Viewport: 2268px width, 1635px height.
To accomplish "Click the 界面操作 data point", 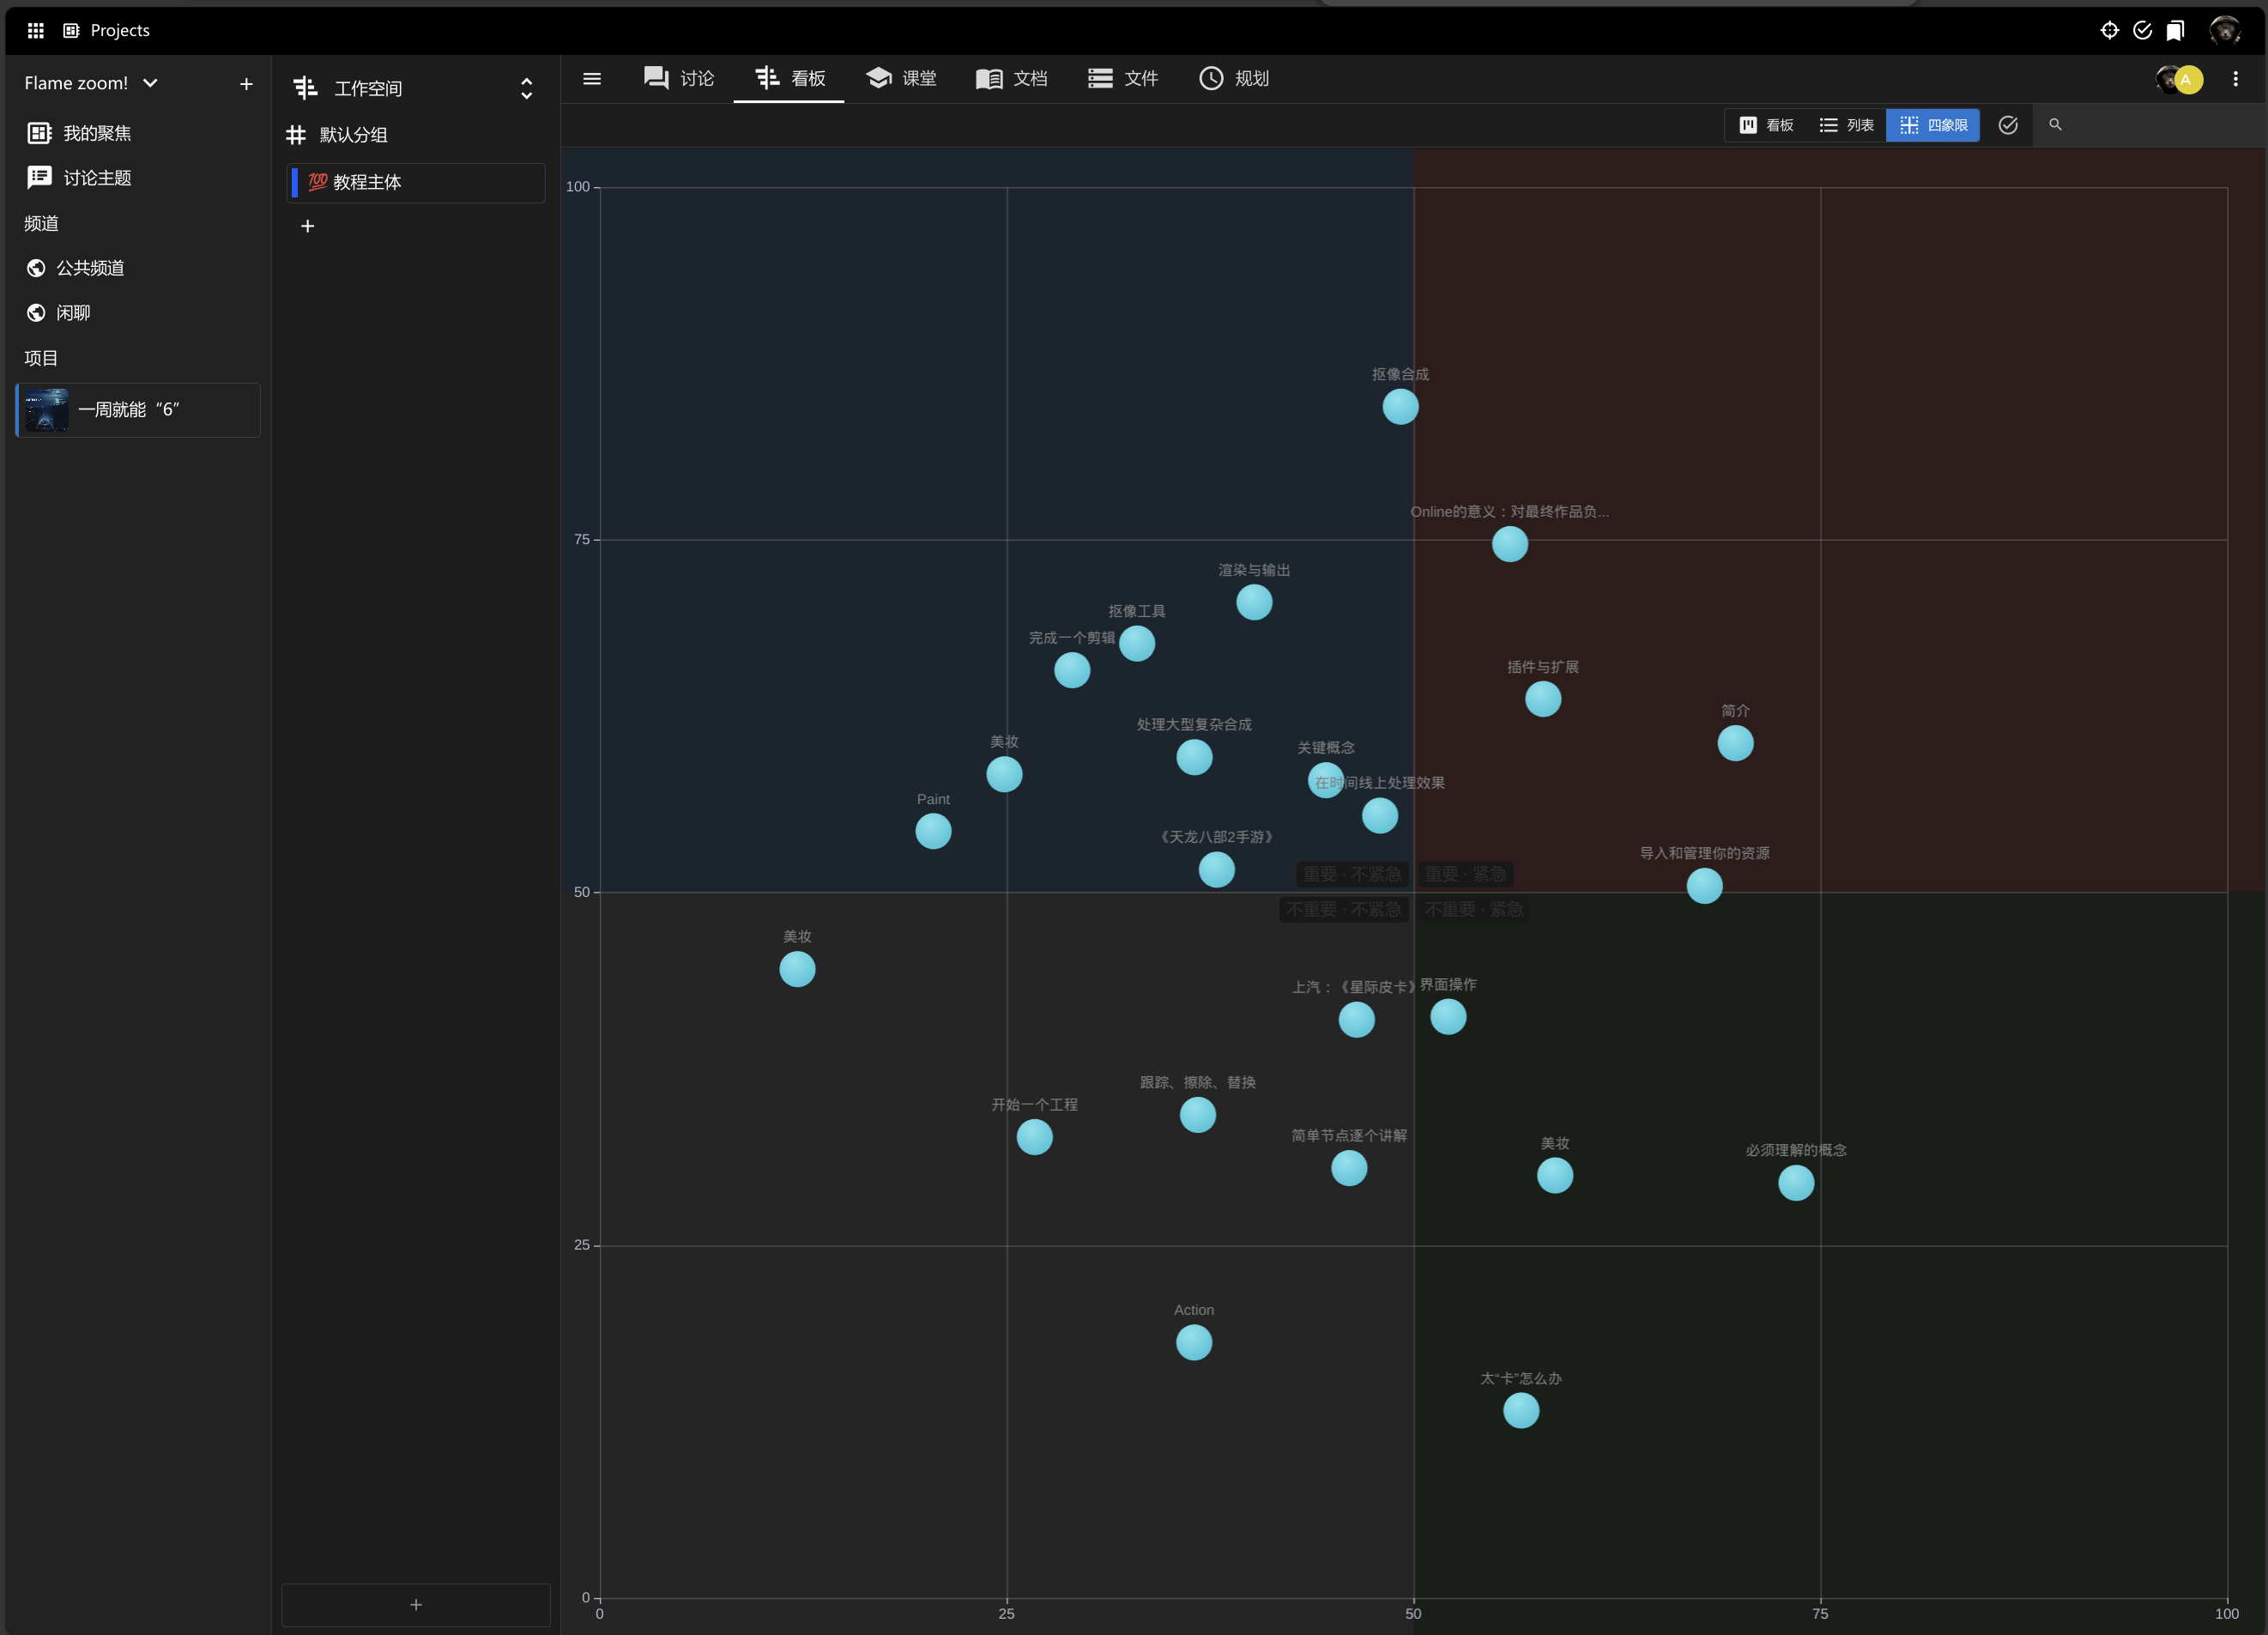I will [x=1448, y=1017].
